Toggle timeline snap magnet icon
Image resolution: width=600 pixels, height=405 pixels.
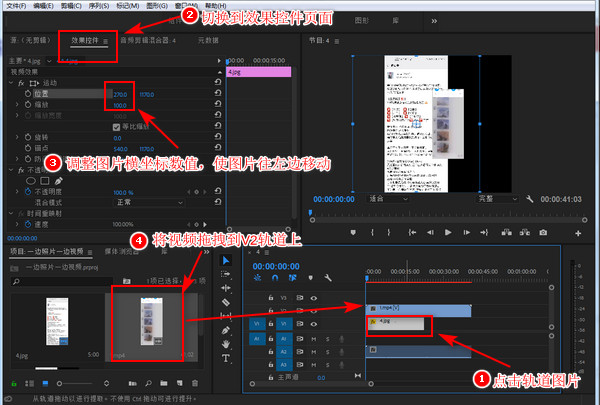[275, 278]
